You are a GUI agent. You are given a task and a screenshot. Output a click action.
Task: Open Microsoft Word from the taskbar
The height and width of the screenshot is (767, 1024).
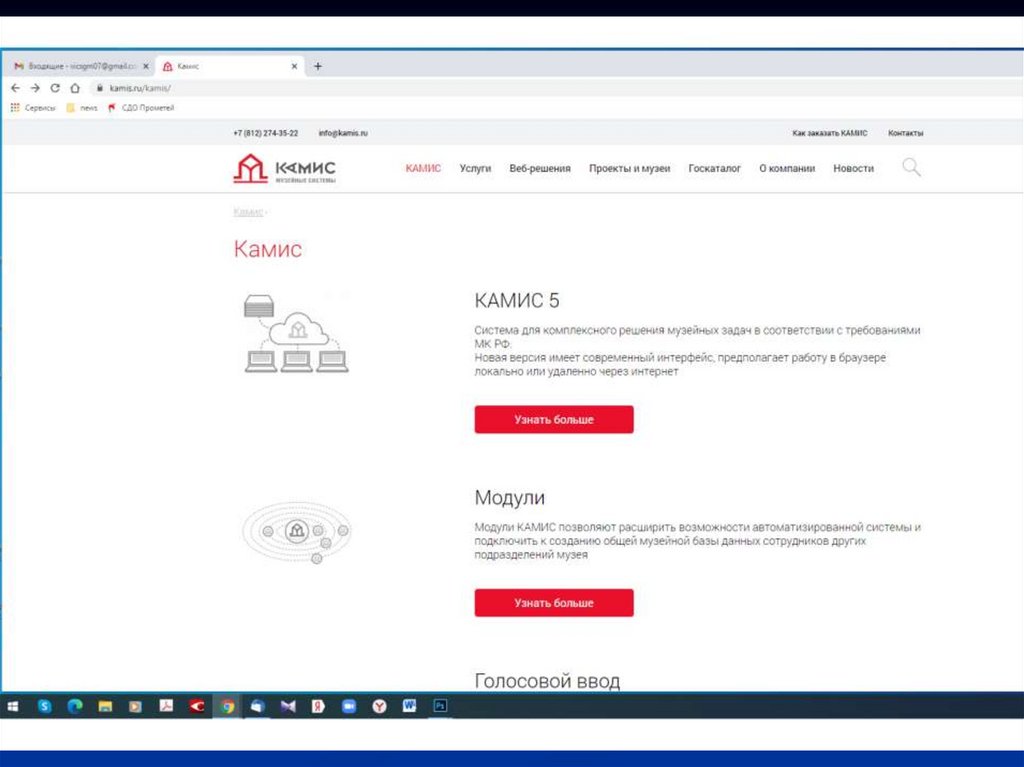click(x=410, y=706)
